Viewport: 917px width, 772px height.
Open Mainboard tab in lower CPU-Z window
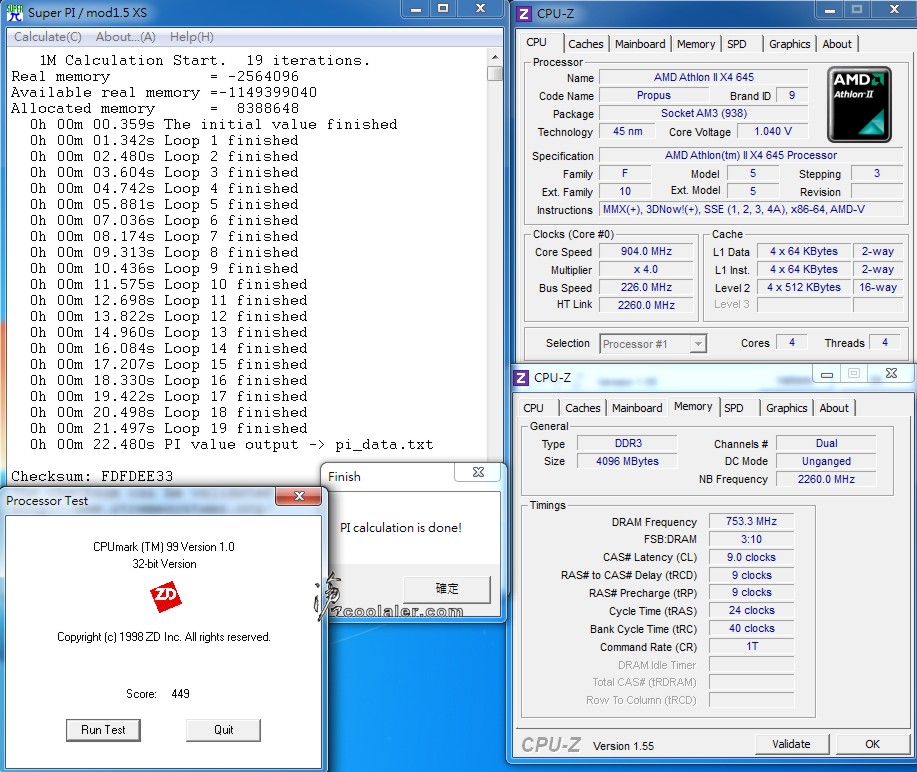637,408
